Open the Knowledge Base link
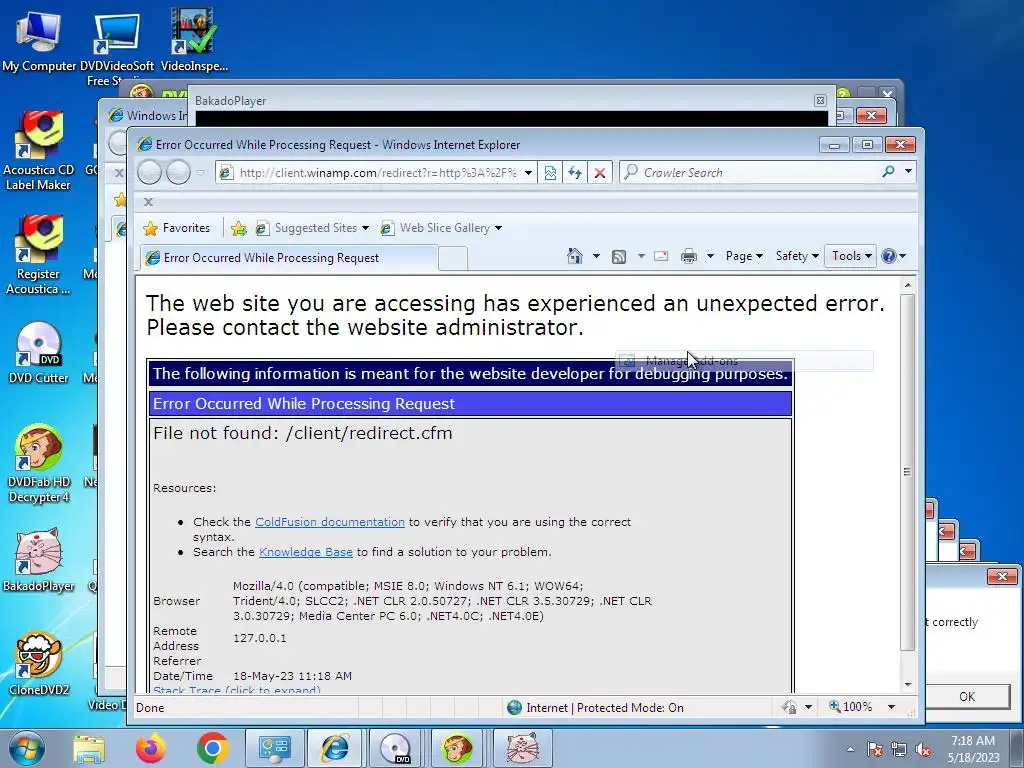1024x768 pixels. [306, 552]
